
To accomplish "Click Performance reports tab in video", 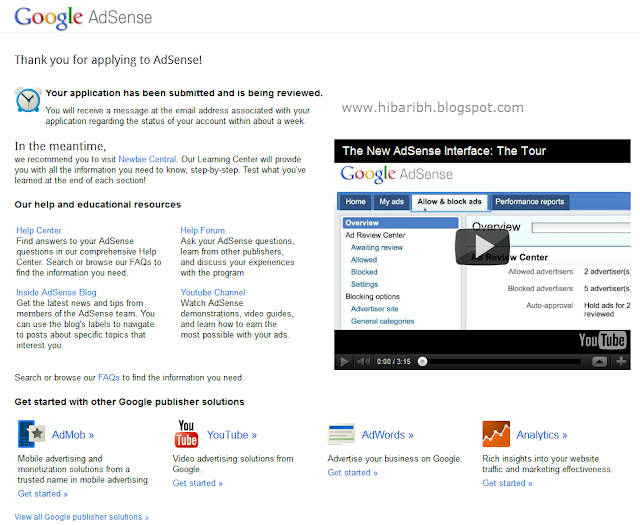I will (x=529, y=202).
